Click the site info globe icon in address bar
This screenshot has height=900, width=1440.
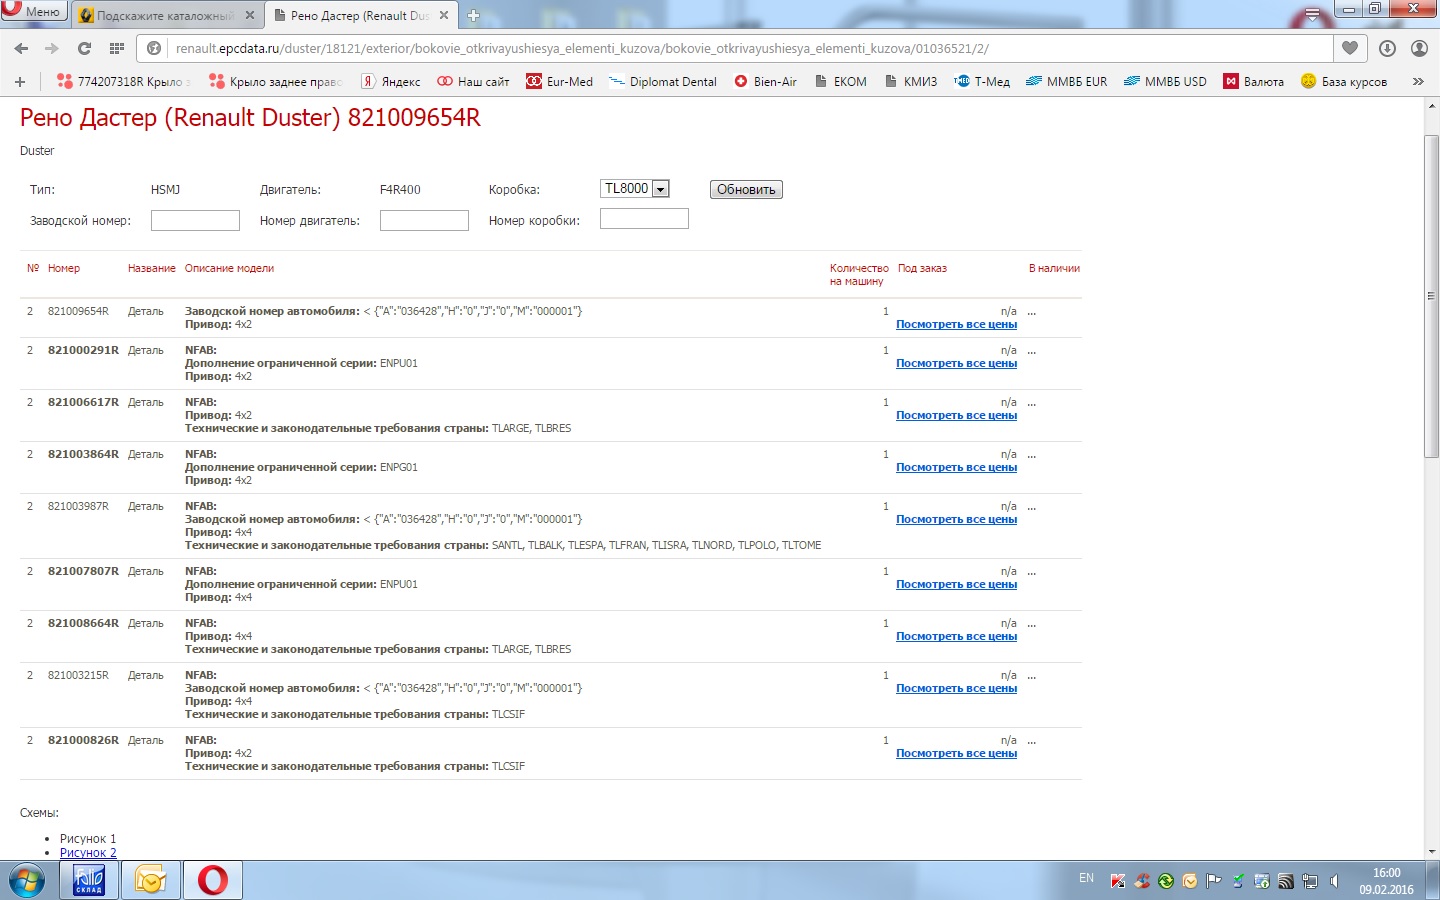tap(154, 48)
